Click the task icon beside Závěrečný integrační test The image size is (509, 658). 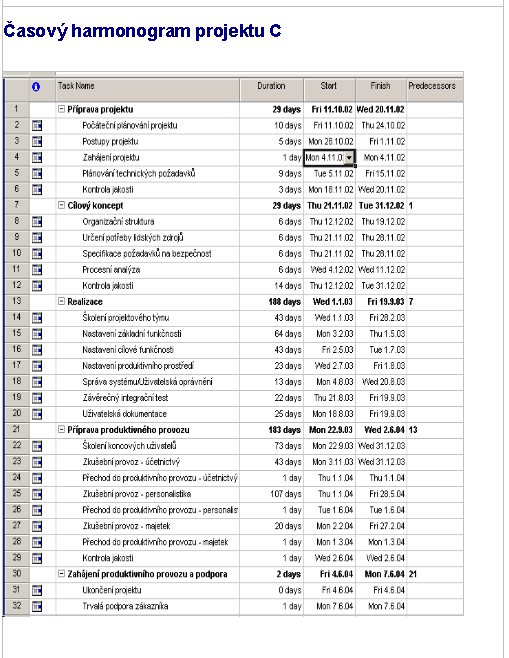37,397
